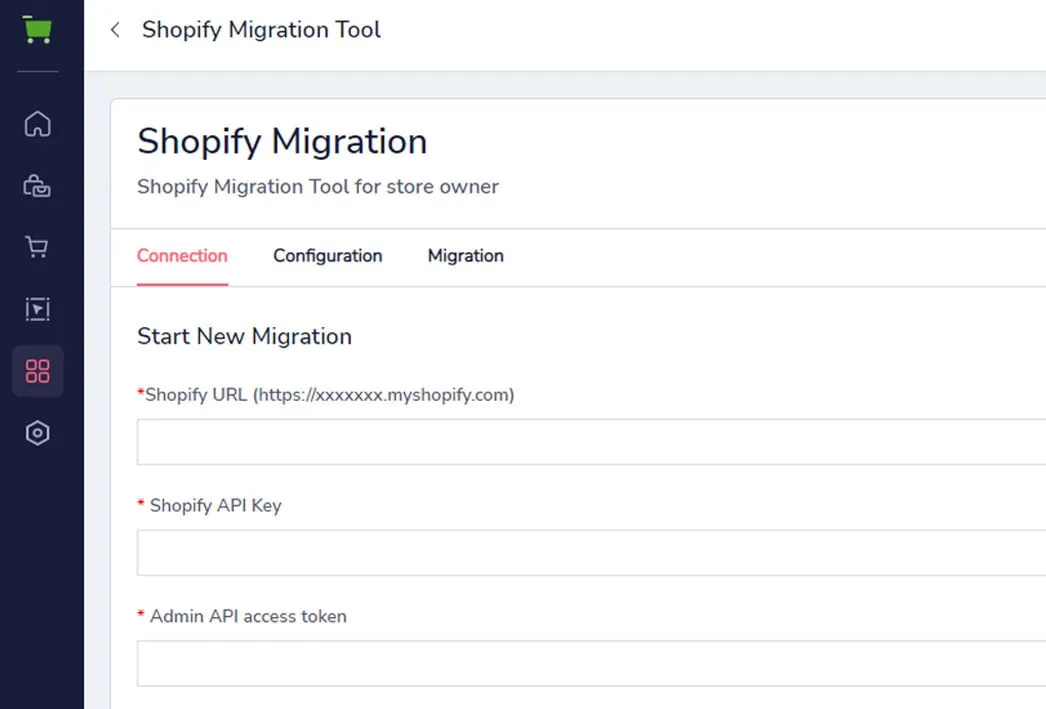The image size is (1046, 709).
Task: Switch to the Configuration tab
Action: pos(327,256)
